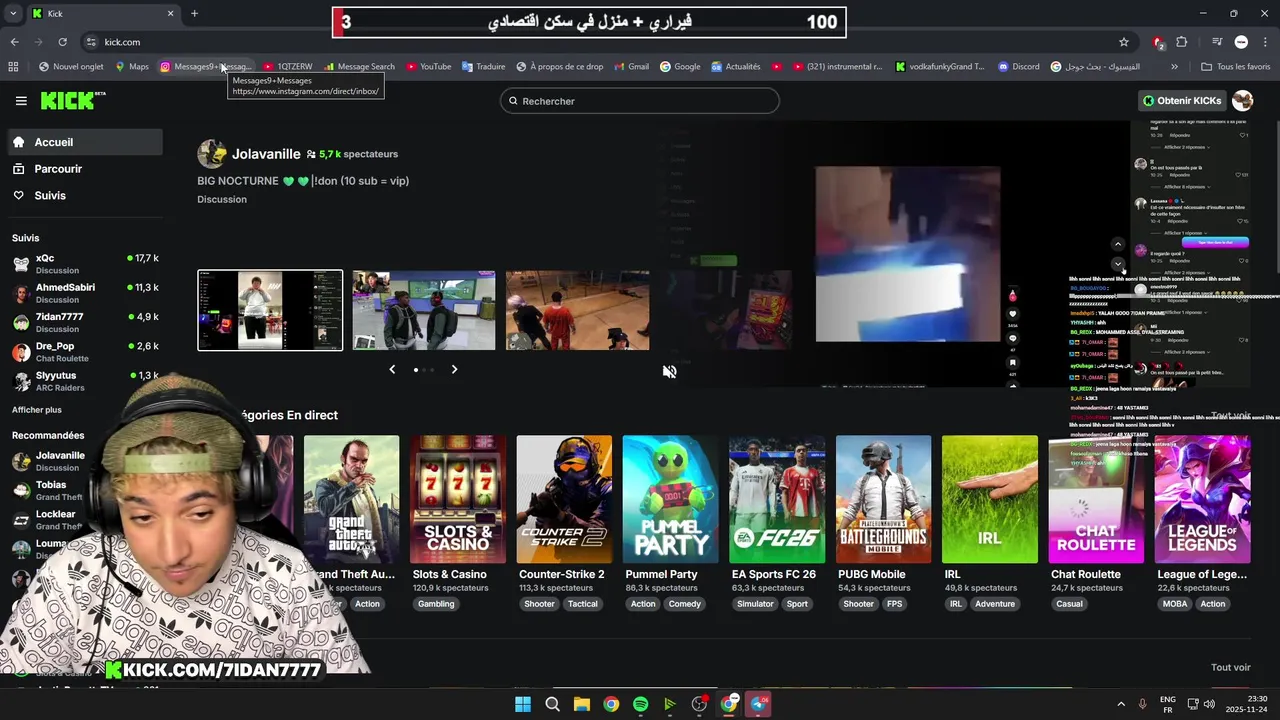This screenshot has height=720, width=1280.
Task: Open the Actualités bookmark
Action: tap(736, 67)
